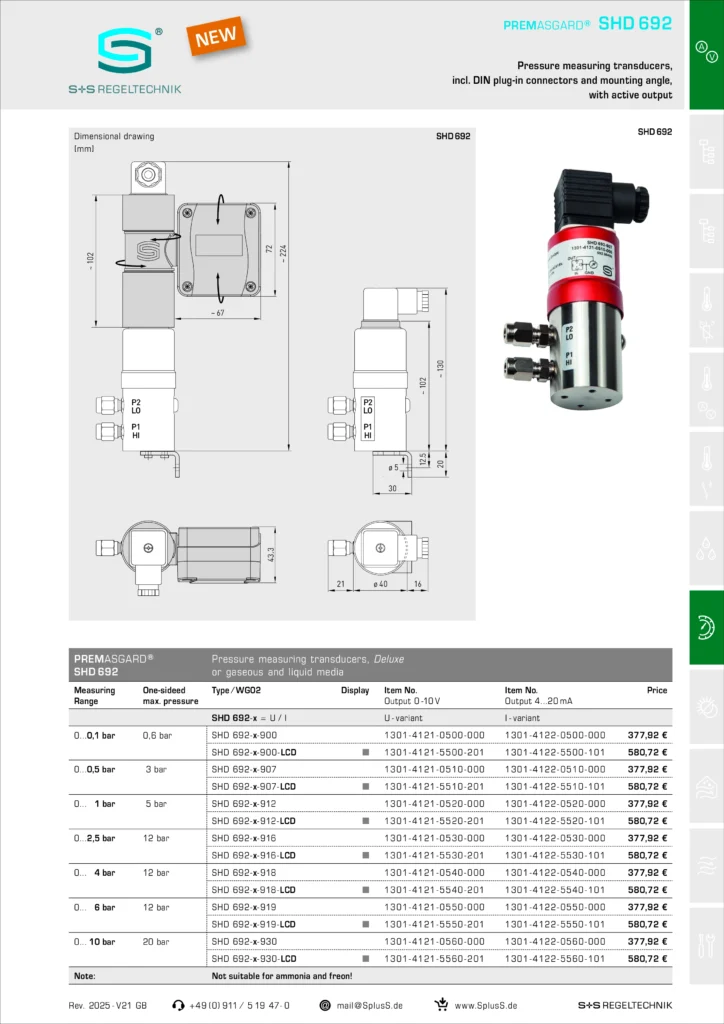The image size is (724, 1024).
Task: Click the @ email icon in footer
Action: coord(324,1005)
